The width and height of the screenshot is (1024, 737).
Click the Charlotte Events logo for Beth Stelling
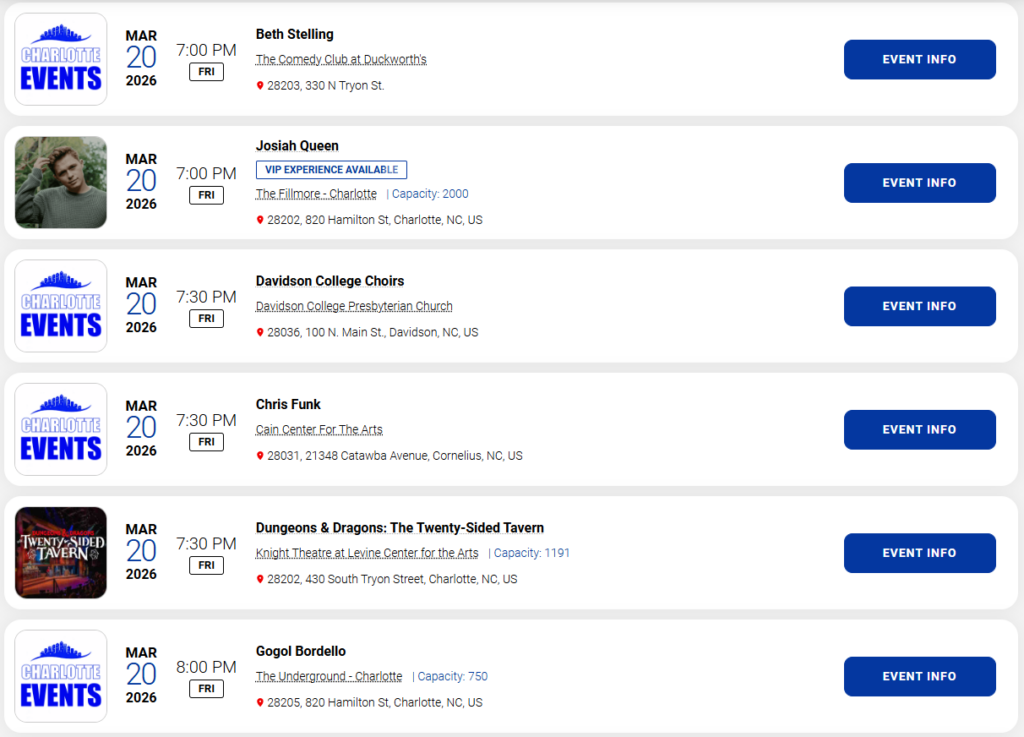coord(61,59)
